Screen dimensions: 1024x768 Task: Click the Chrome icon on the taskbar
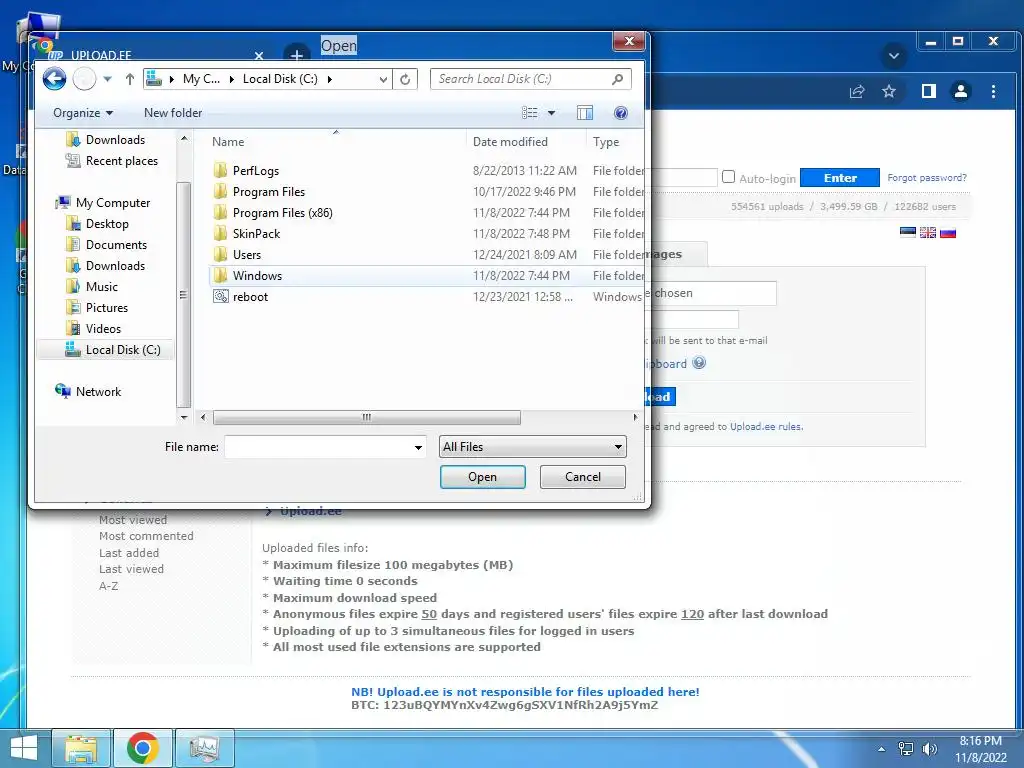click(143, 748)
